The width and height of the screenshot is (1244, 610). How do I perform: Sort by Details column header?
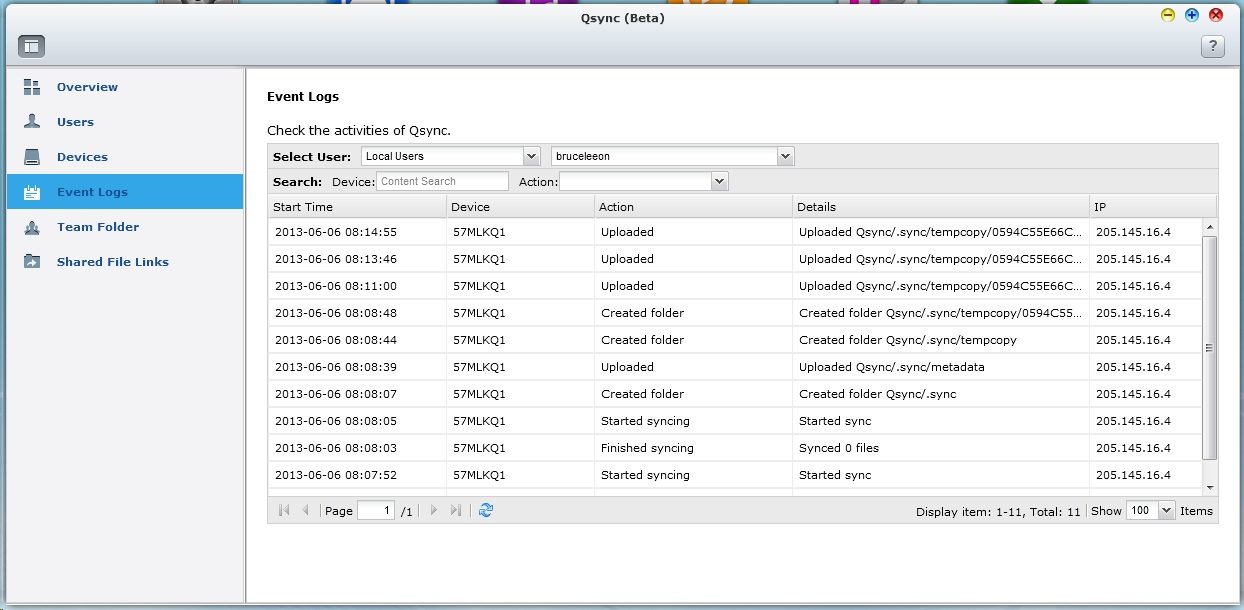[941, 207]
